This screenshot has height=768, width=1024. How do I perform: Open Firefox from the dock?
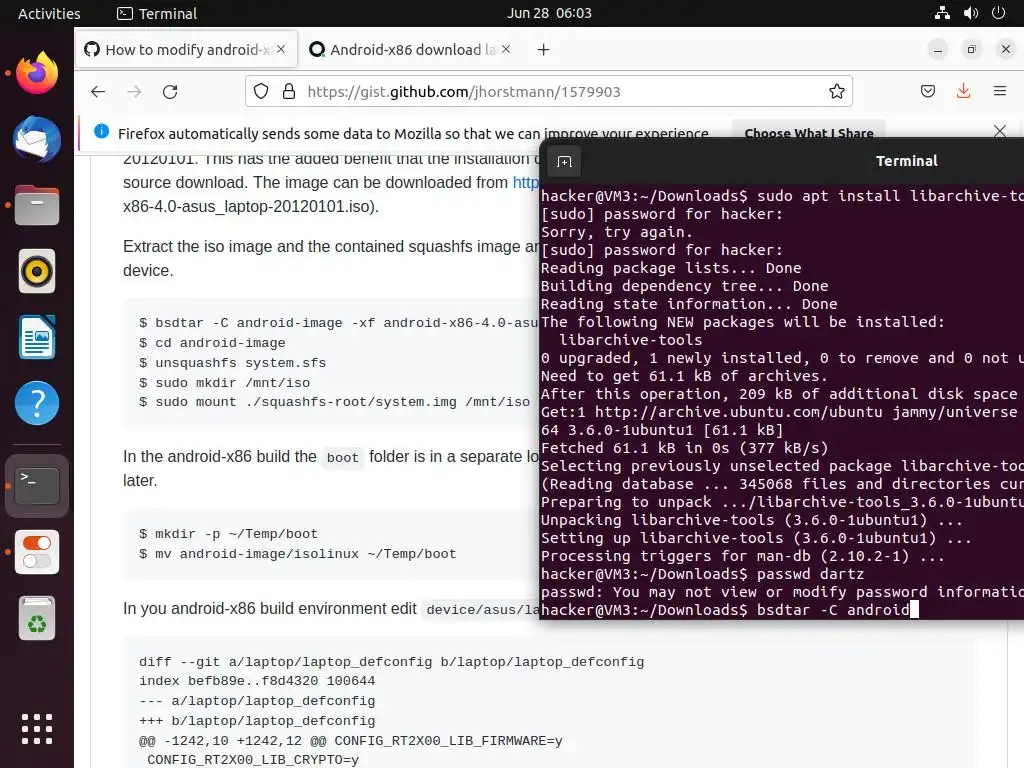pos(37,73)
